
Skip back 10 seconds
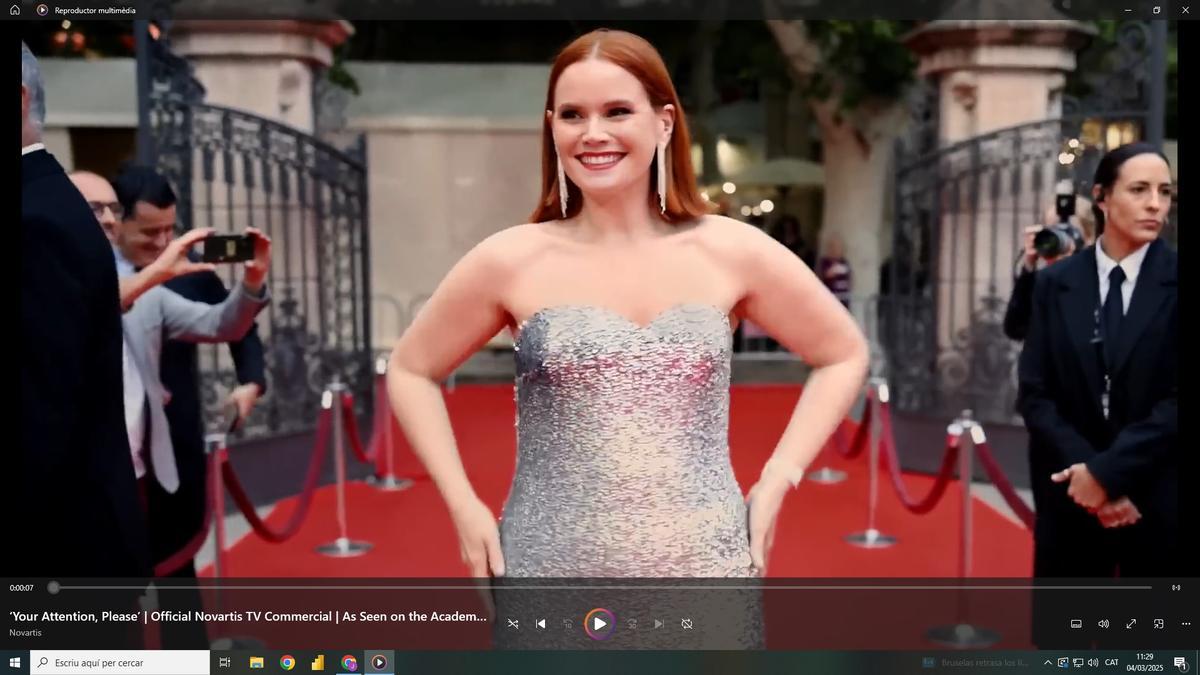(568, 623)
